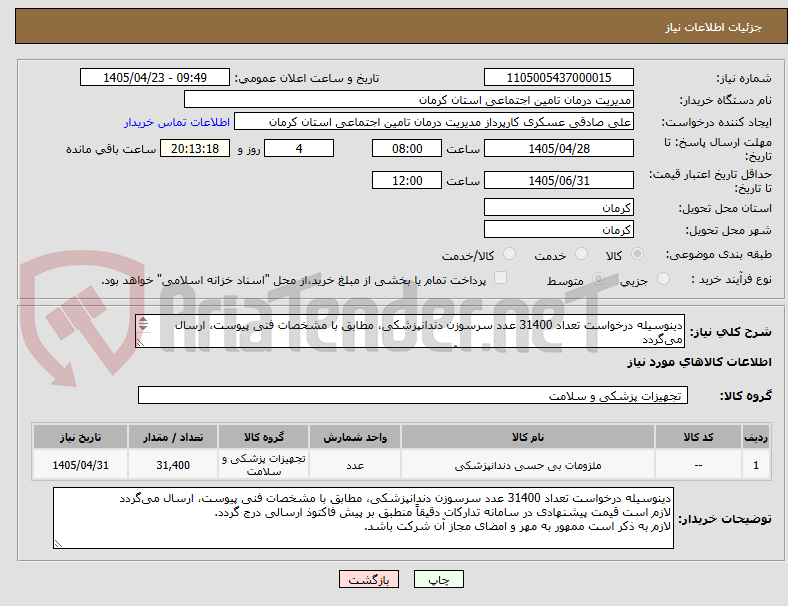Click item name ملزومات بی حسی دندانپزشکی cell

(x=528, y=465)
